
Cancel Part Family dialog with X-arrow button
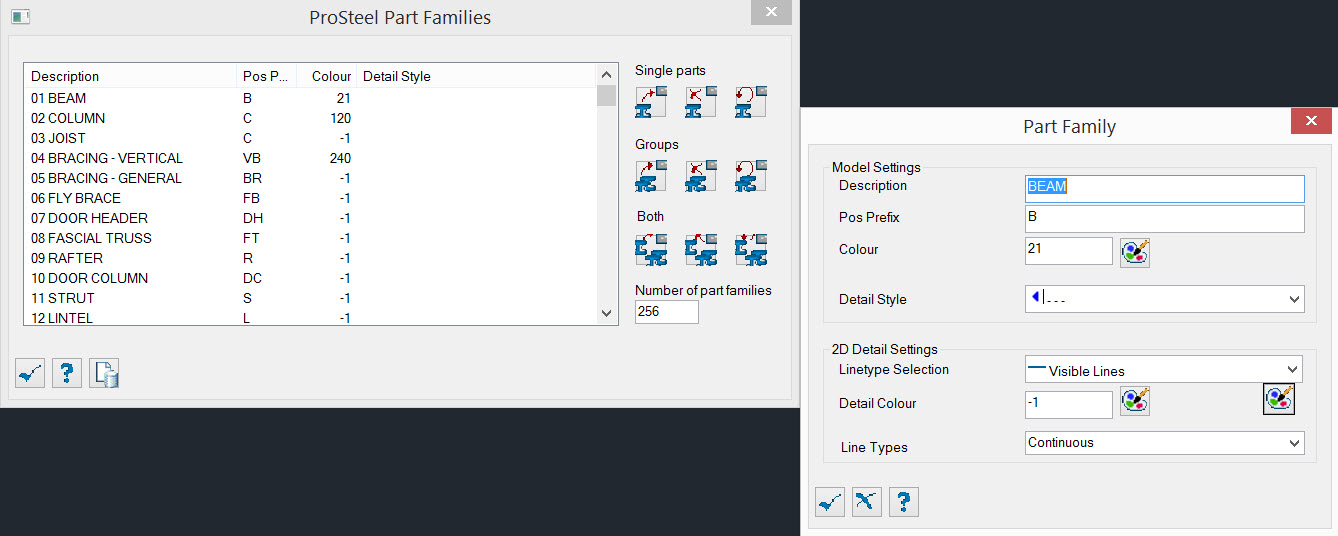(867, 502)
